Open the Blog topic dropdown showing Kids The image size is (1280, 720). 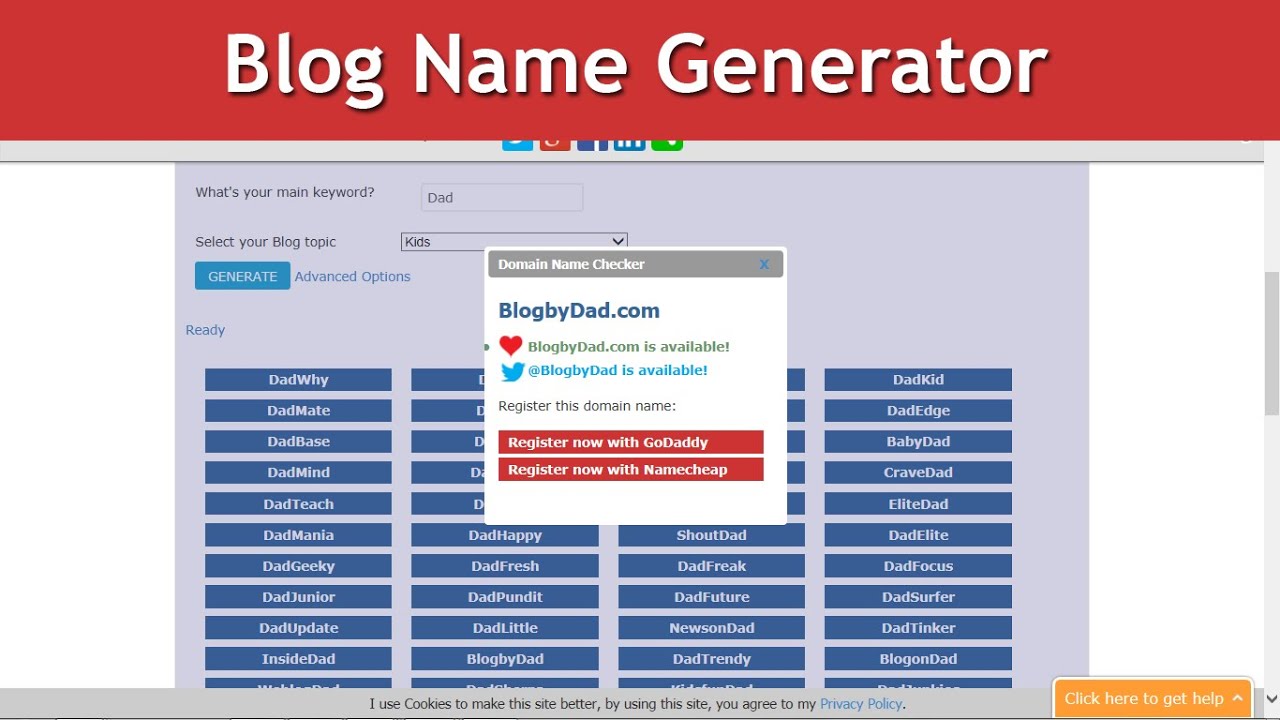click(514, 241)
